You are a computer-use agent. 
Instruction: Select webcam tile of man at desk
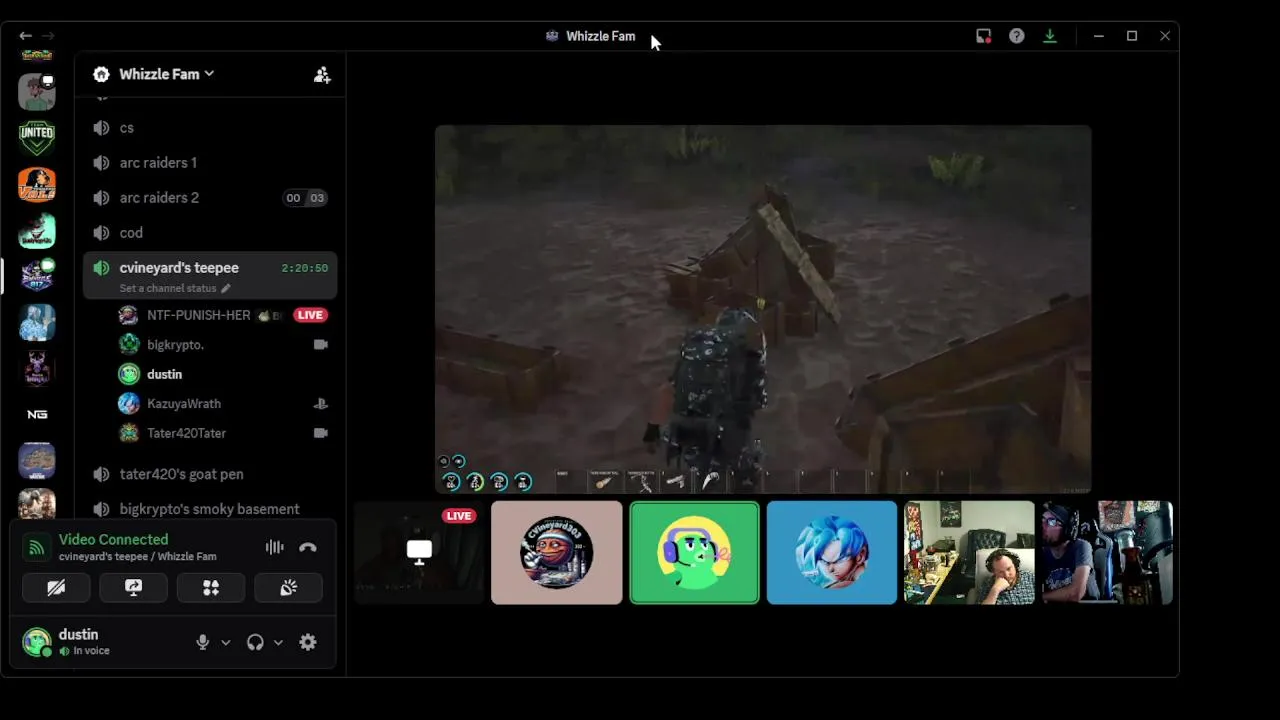(x=970, y=553)
